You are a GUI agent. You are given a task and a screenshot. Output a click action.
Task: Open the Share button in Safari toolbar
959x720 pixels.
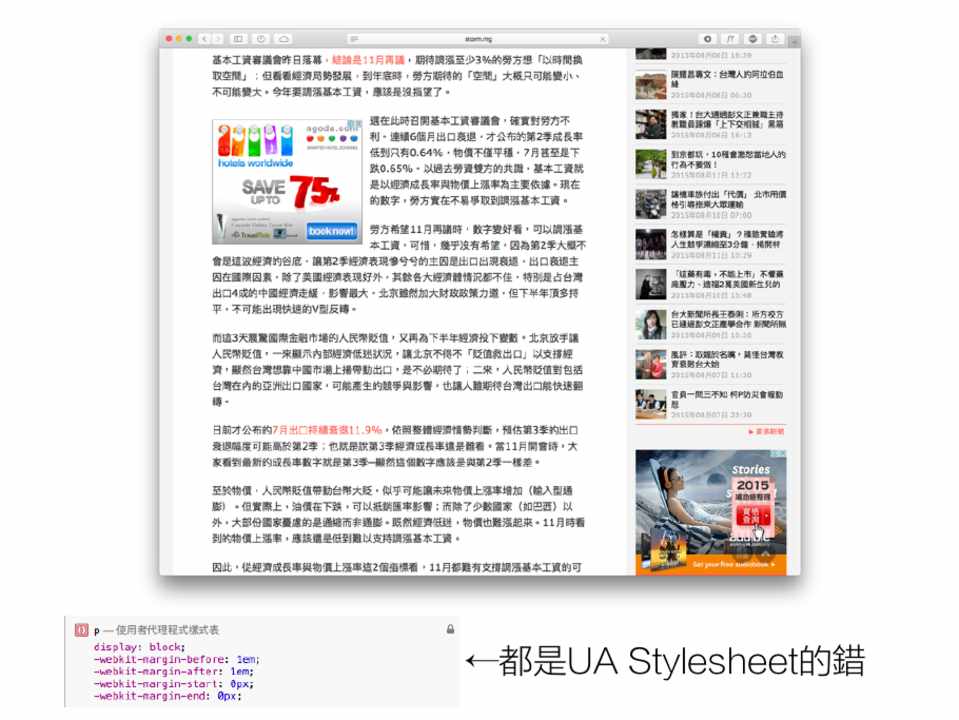[x=775, y=39]
